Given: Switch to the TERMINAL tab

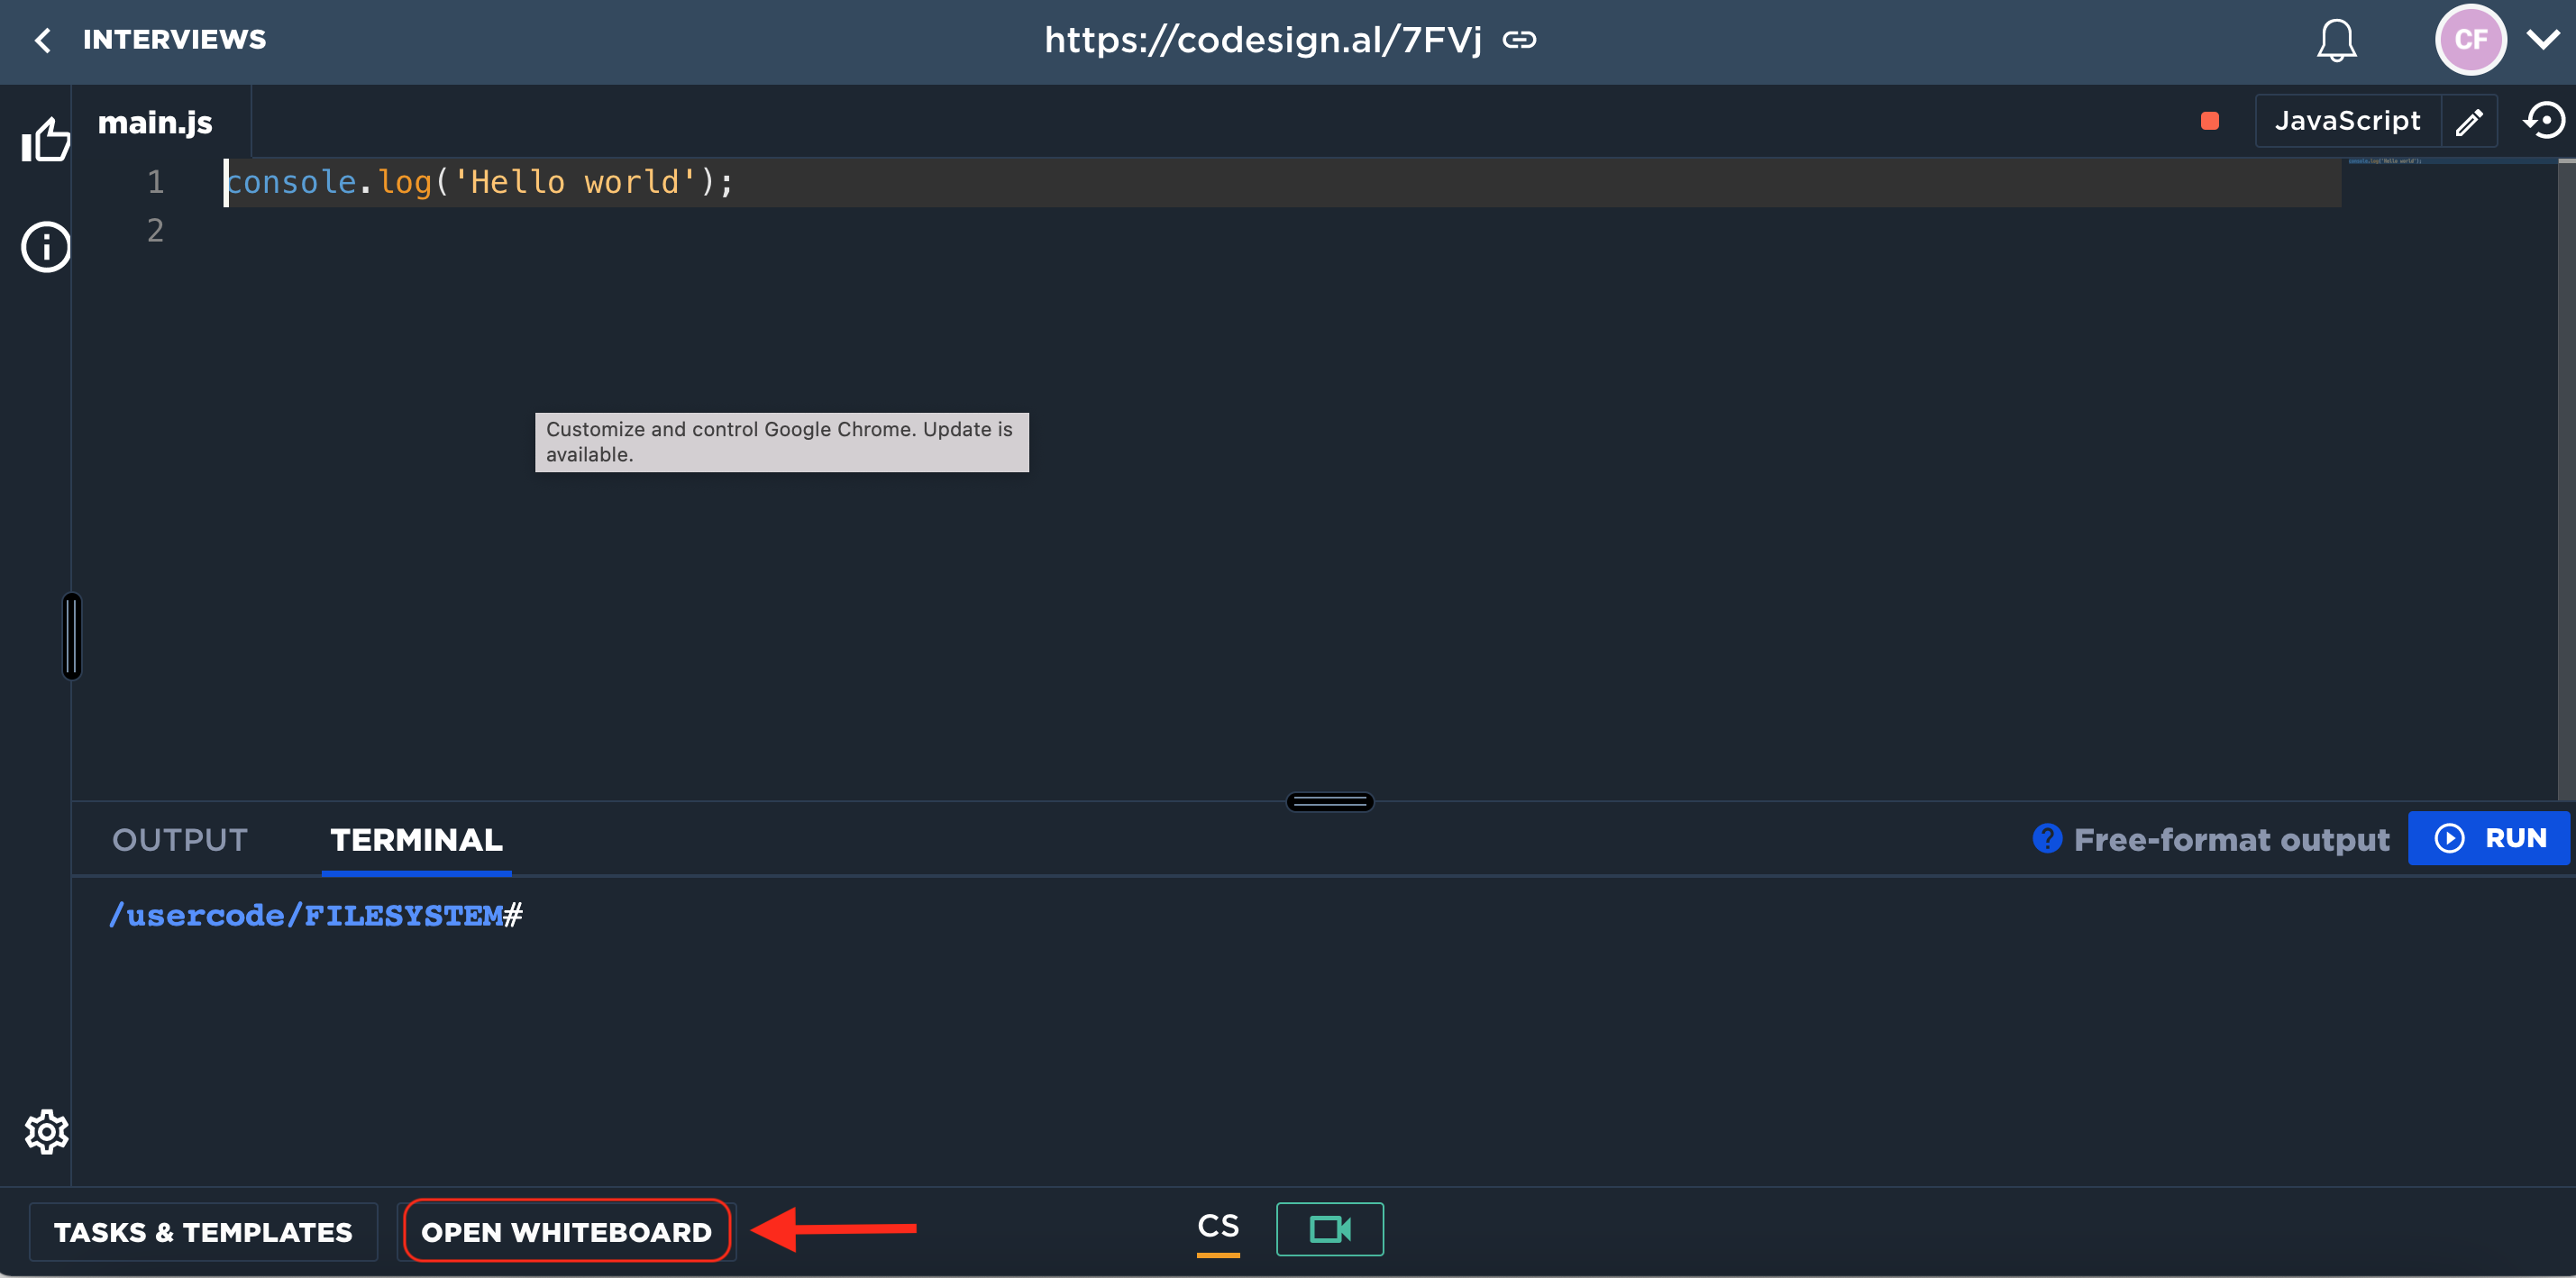Looking at the screenshot, I should click(x=416, y=840).
